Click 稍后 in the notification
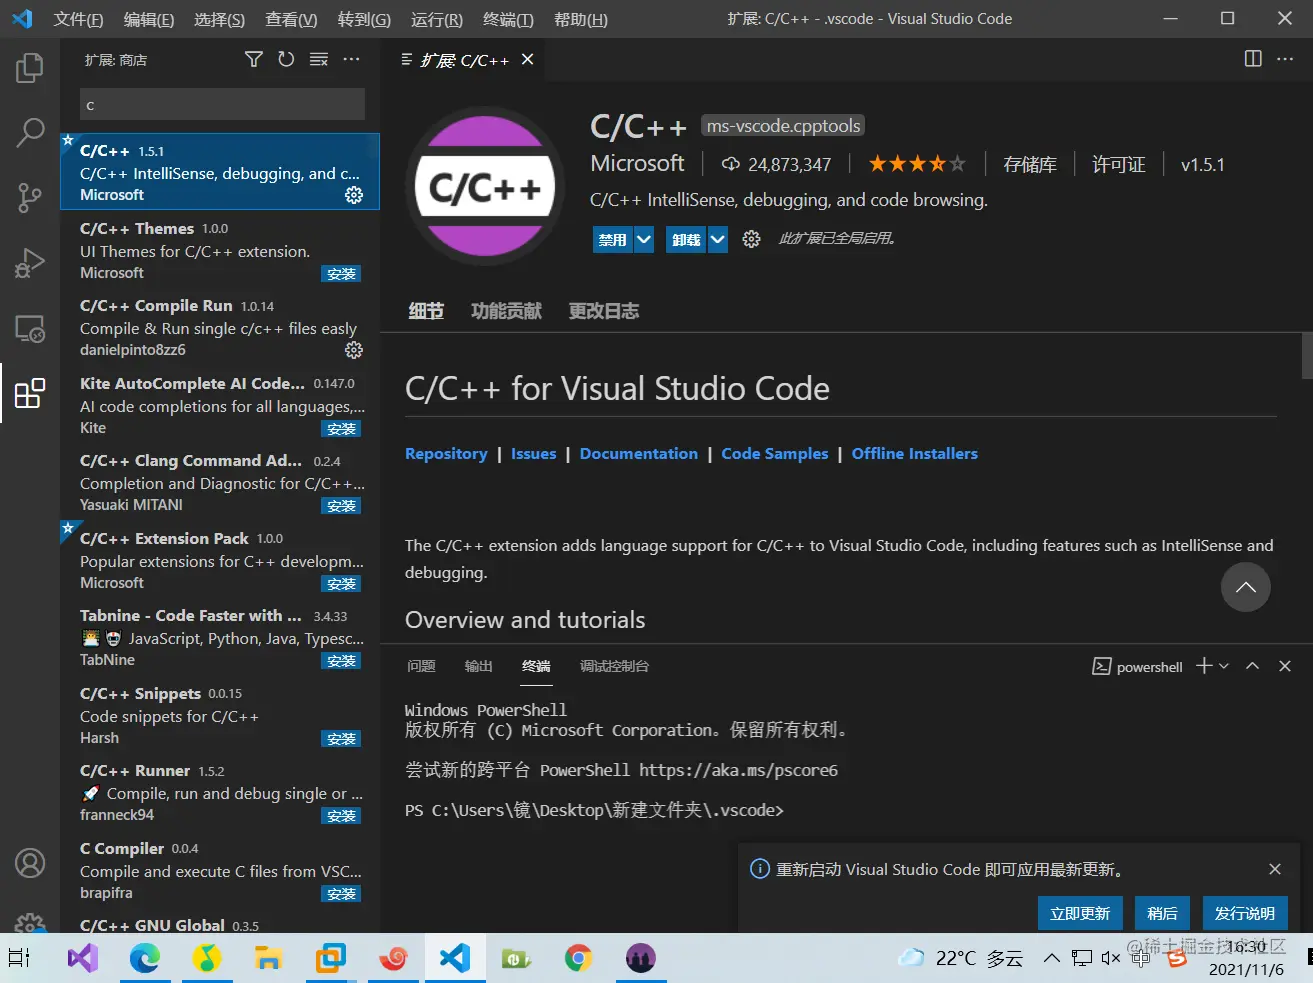Viewport: 1313px width, 983px height. click(1162, 913)
